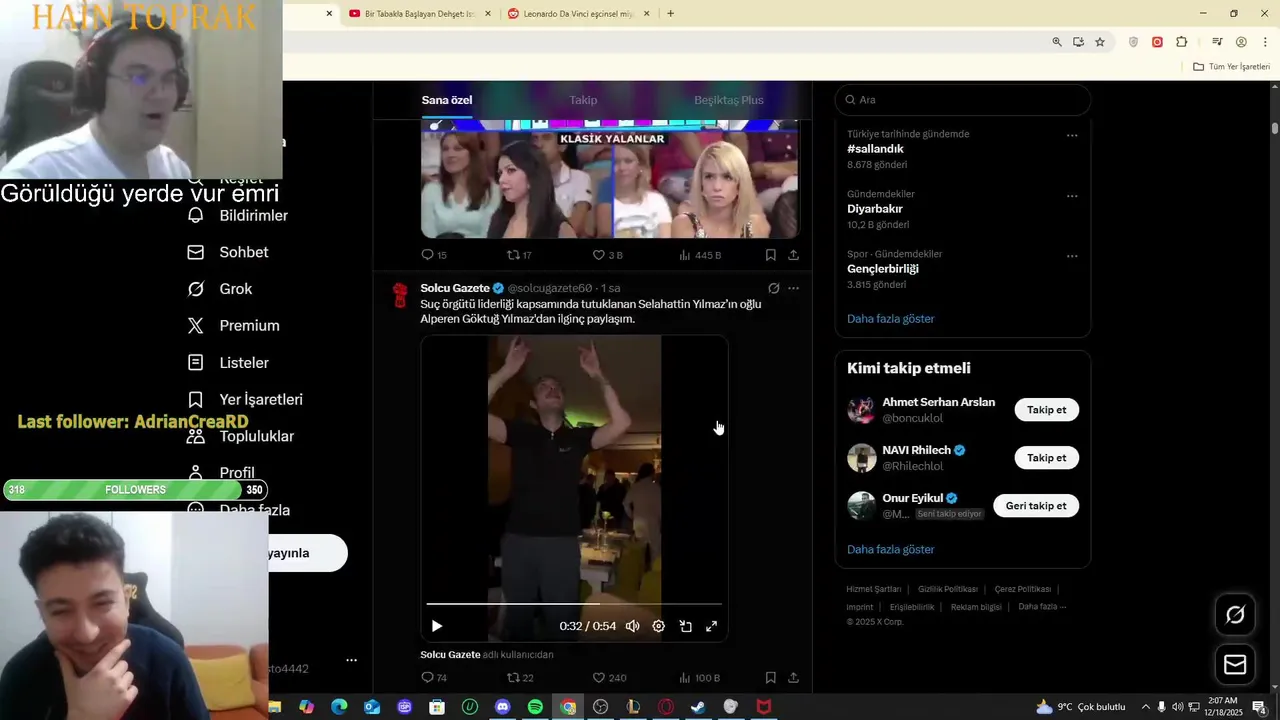
Task: Open account menu dots beside profile name
Action: click(x=351, y=660)
